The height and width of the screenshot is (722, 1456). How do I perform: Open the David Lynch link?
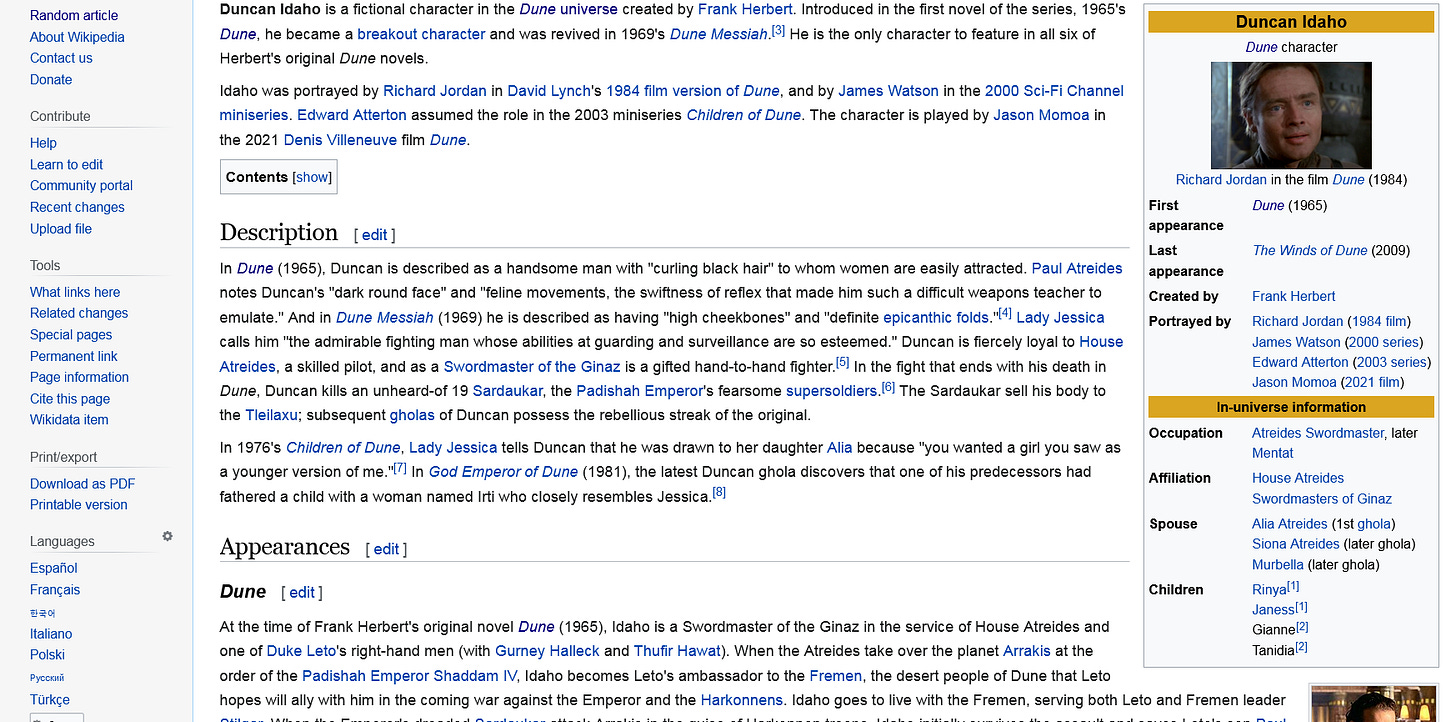pyautogui.click(x=549, y=90)
